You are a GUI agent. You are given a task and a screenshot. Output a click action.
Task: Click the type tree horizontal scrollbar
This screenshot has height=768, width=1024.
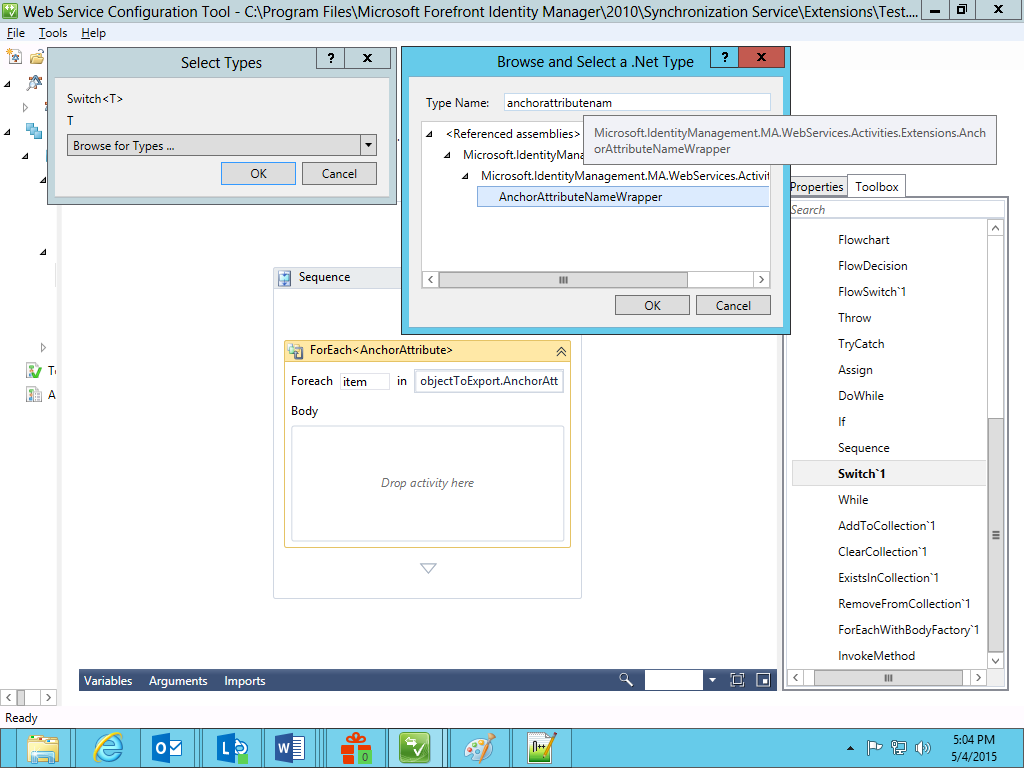[x=595, y=280]
